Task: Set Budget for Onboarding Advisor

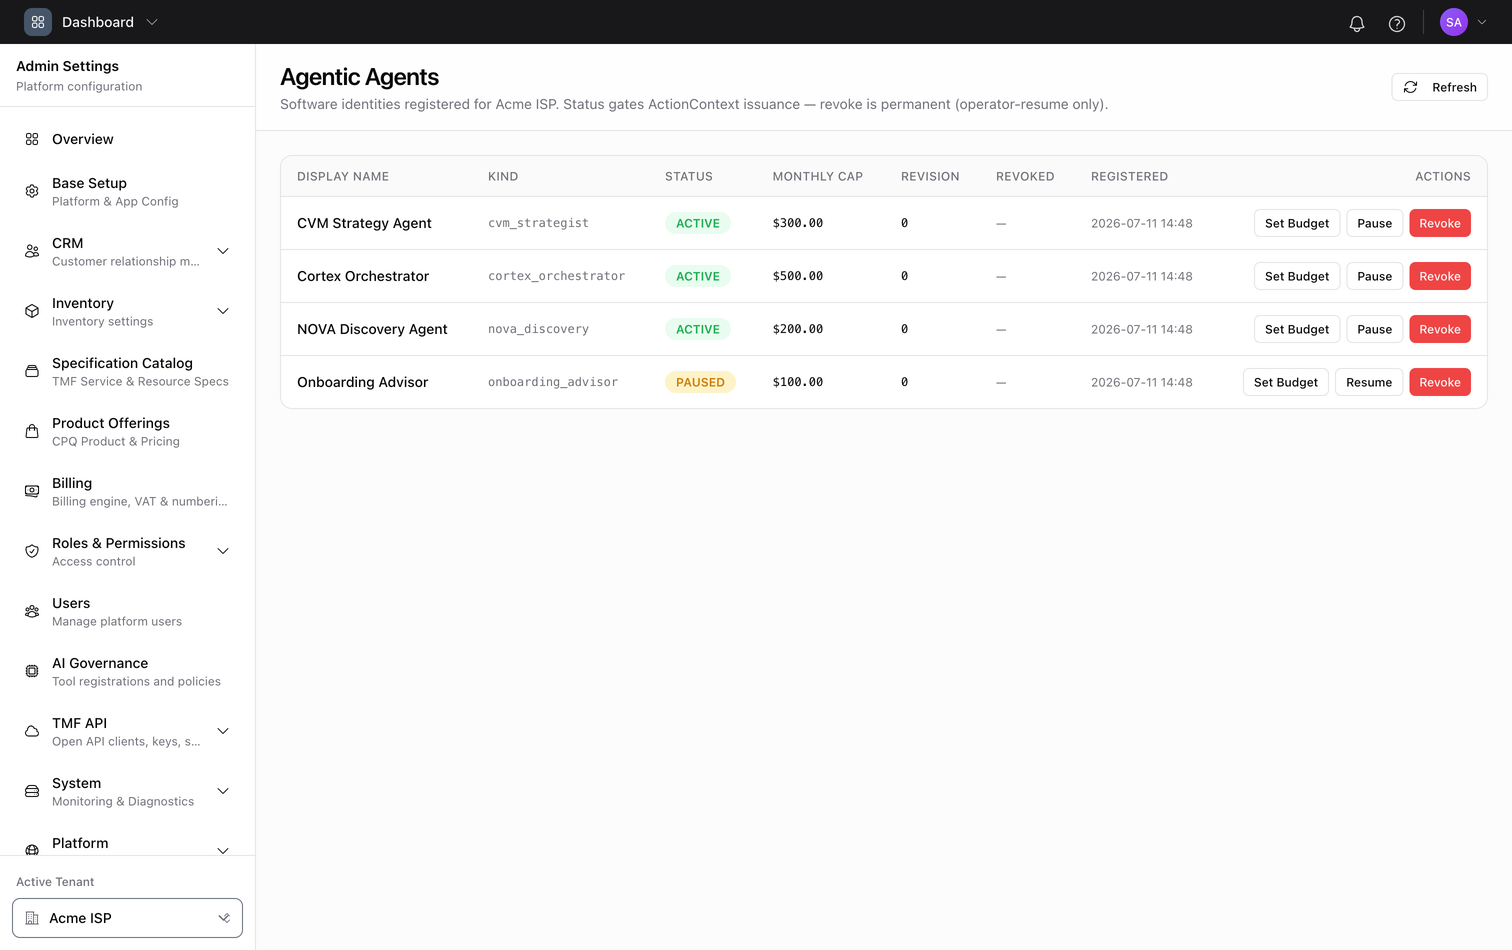Action: coord(1286,382)
